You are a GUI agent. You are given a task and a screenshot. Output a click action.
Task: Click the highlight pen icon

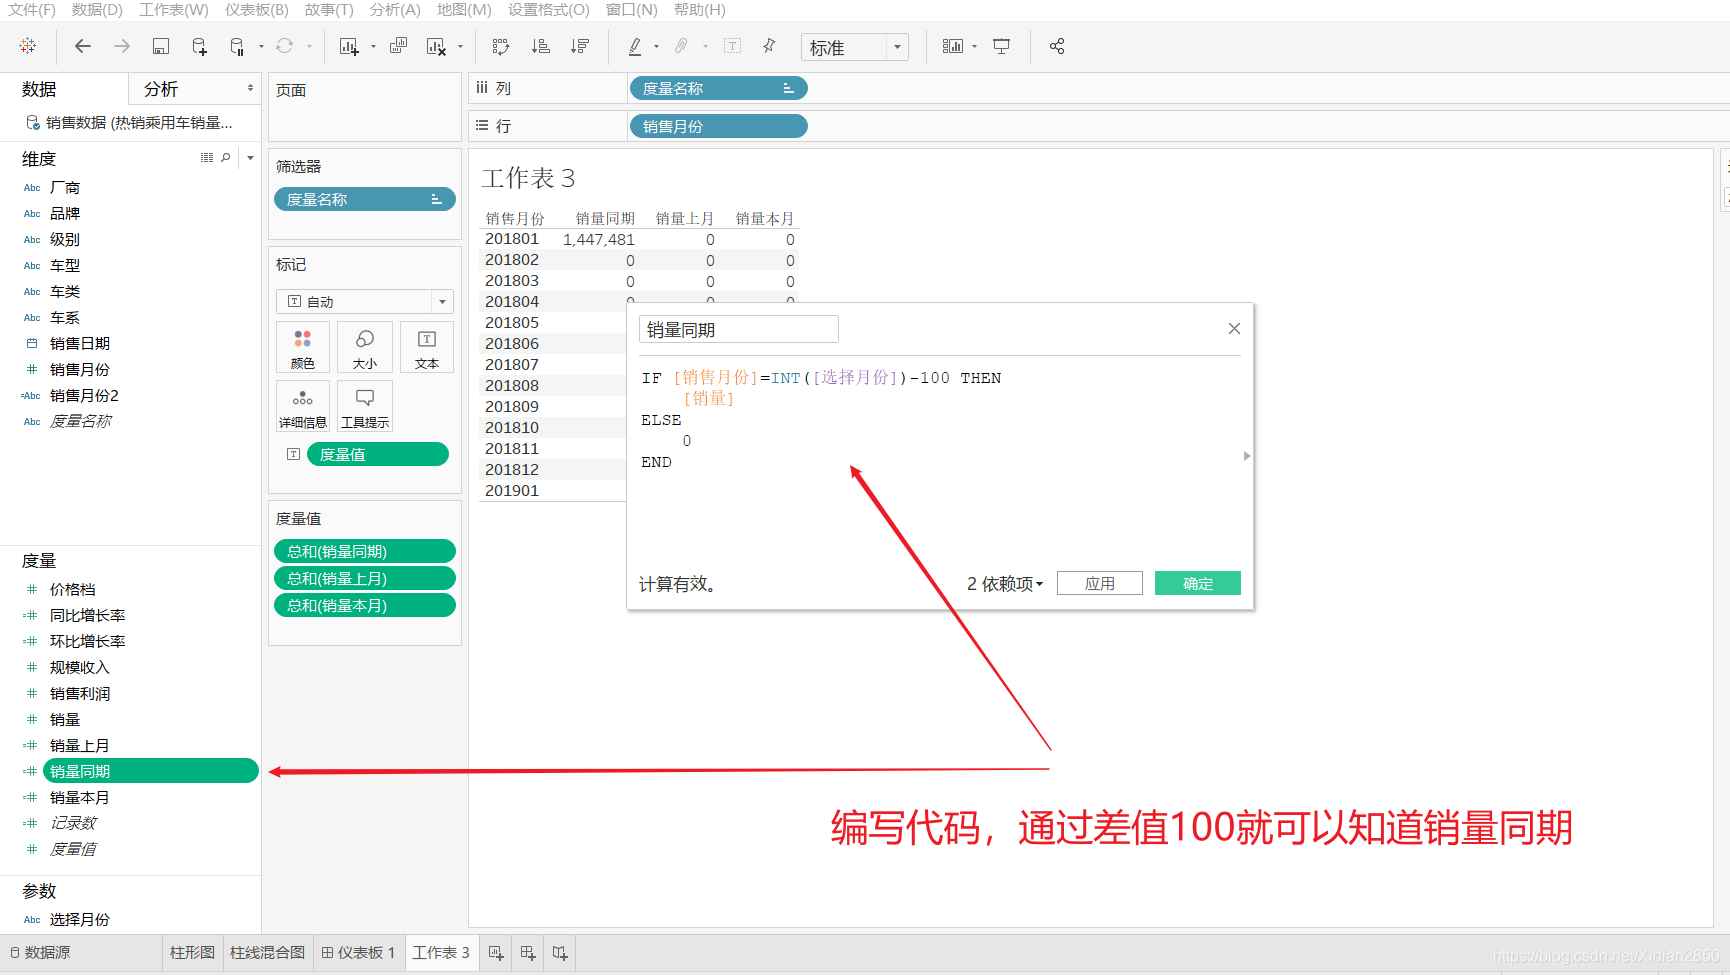(x=634, y=46)
